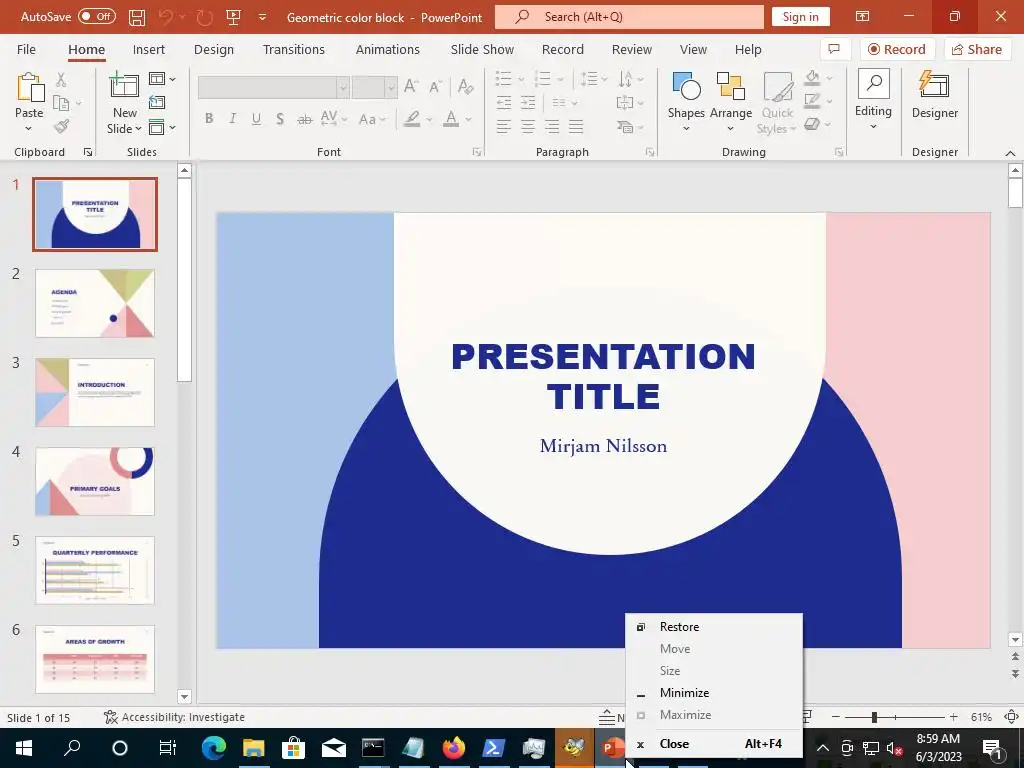
Task: Toggle Align Left paragraph alignment
Action: [x=504, y=126]
